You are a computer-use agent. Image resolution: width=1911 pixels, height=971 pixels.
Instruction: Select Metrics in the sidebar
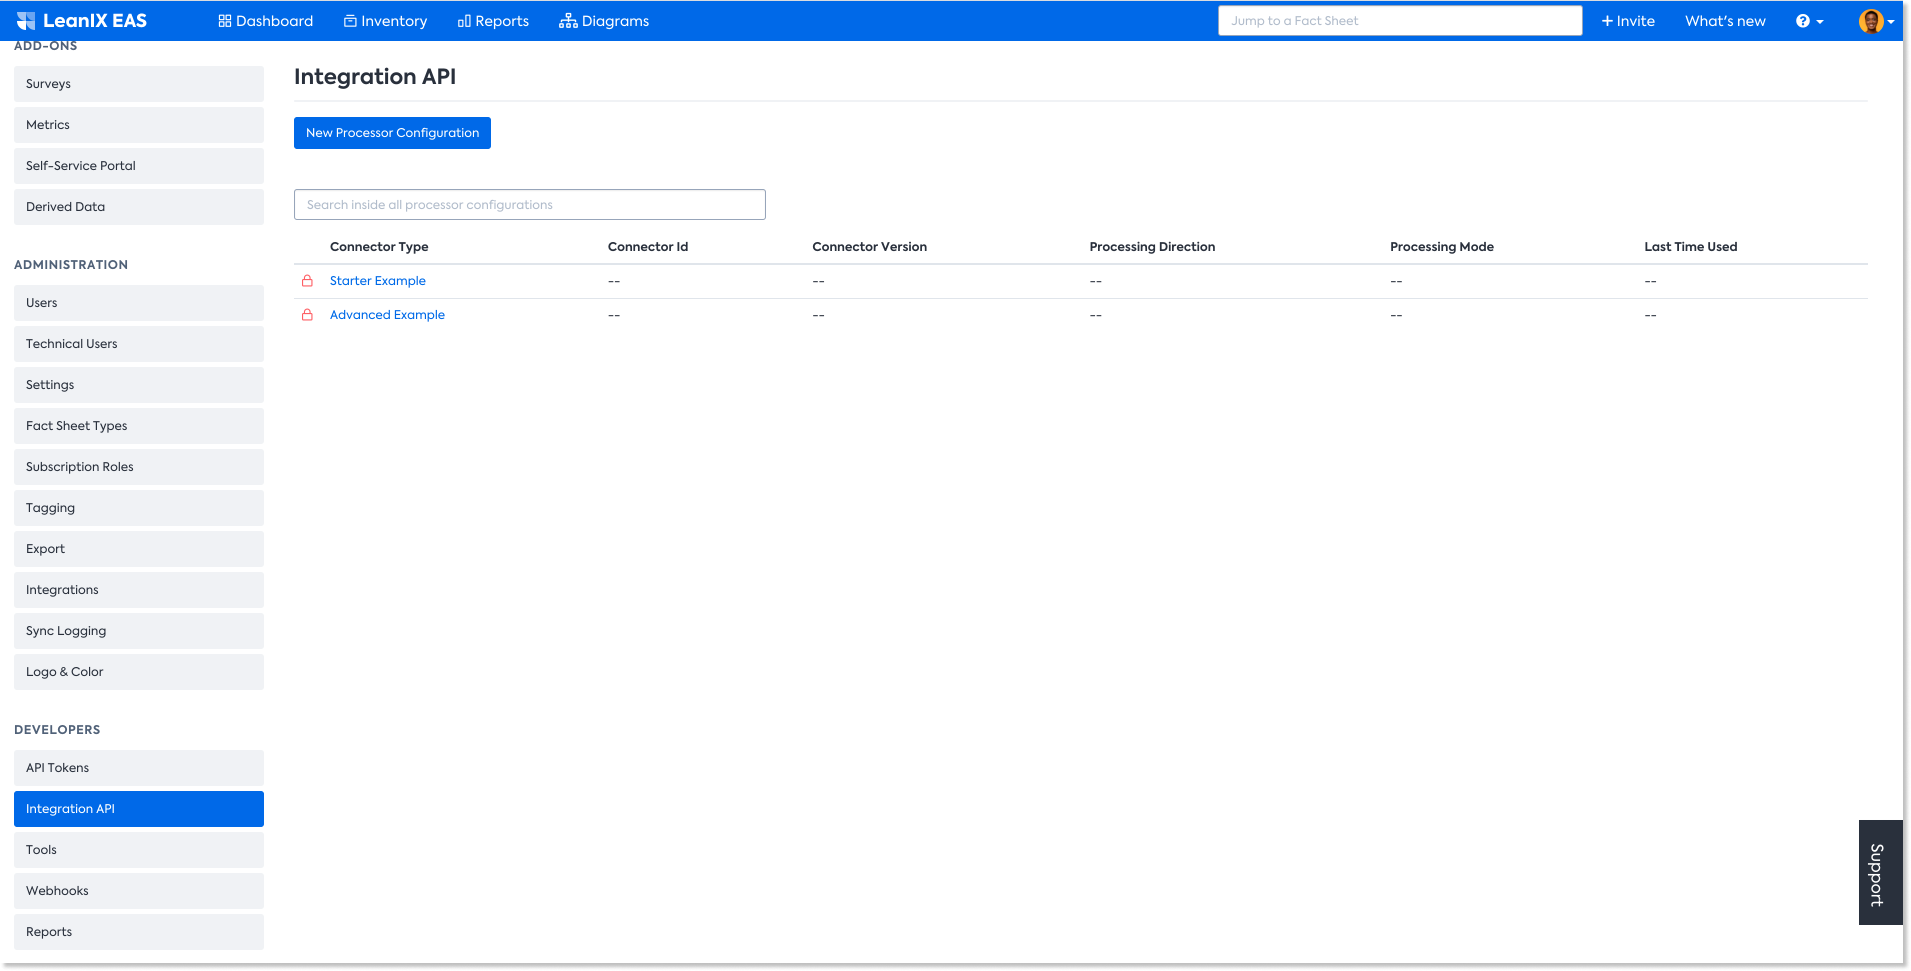(x=139, y=125)
